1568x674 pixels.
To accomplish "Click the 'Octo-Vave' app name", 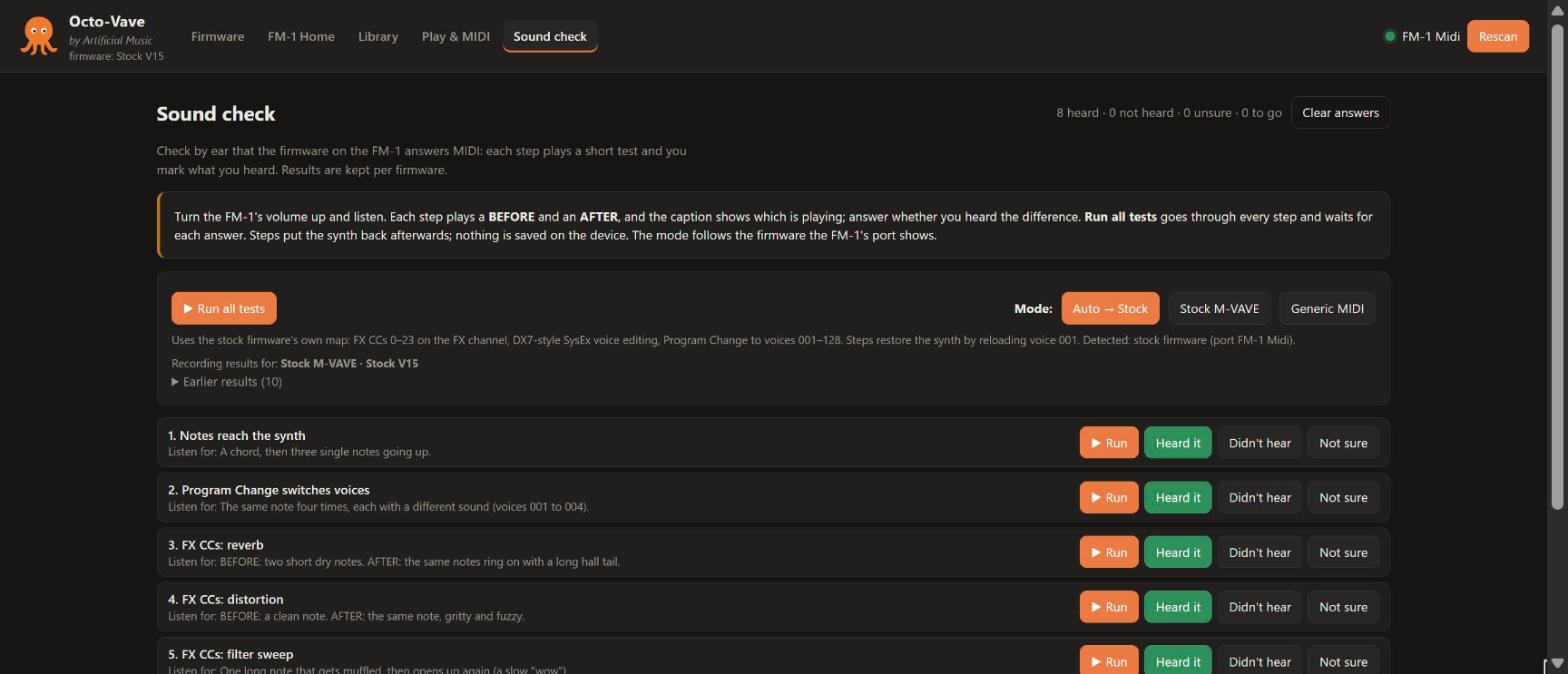I will [x=107, y=21].
